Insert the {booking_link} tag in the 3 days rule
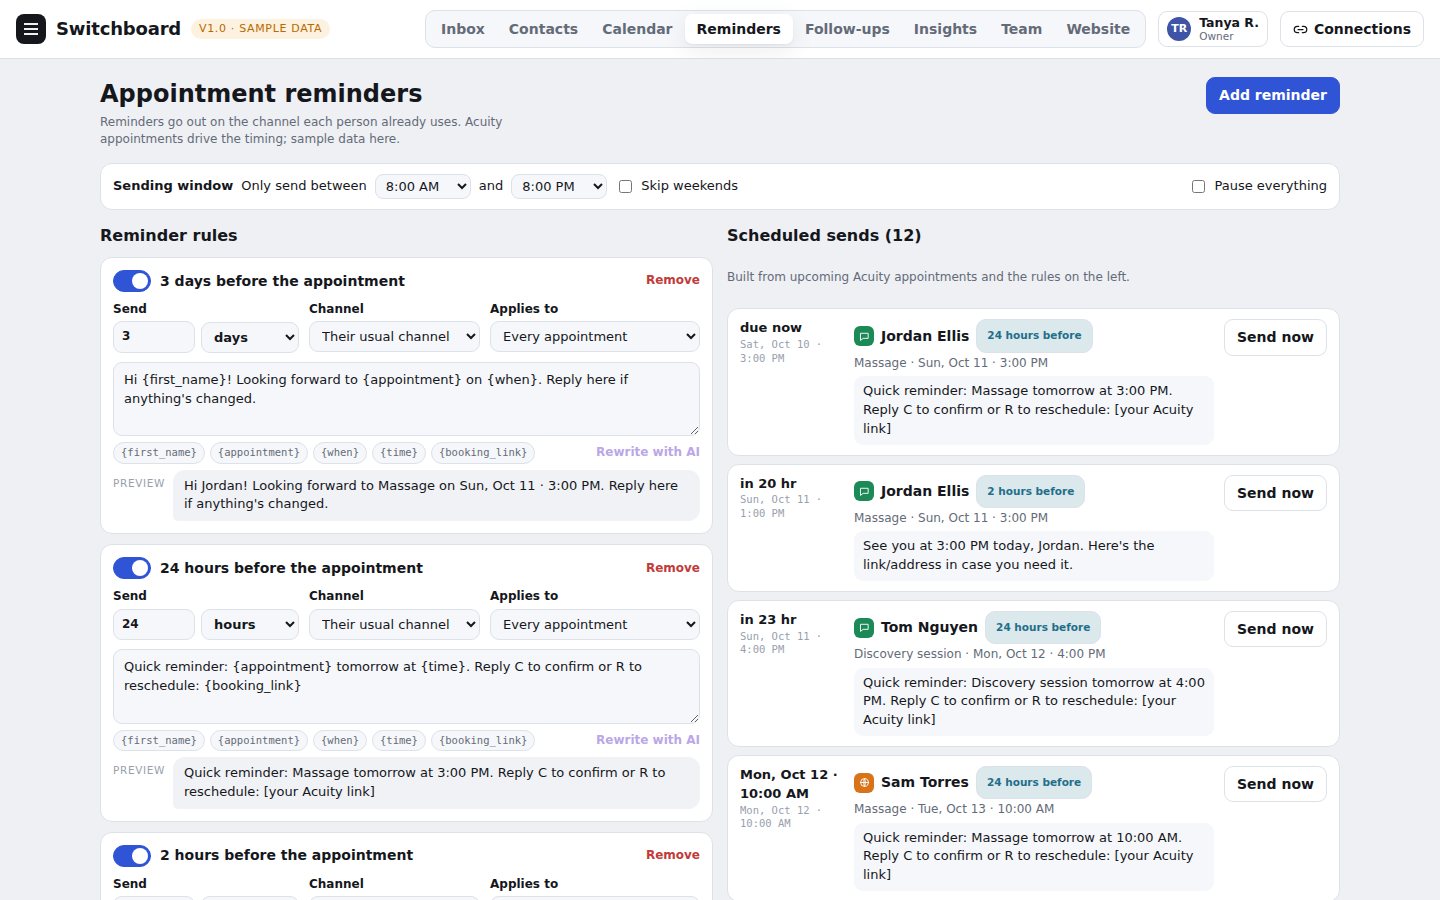This screenshot has height=900, width=1440. (x=483, y=453)
